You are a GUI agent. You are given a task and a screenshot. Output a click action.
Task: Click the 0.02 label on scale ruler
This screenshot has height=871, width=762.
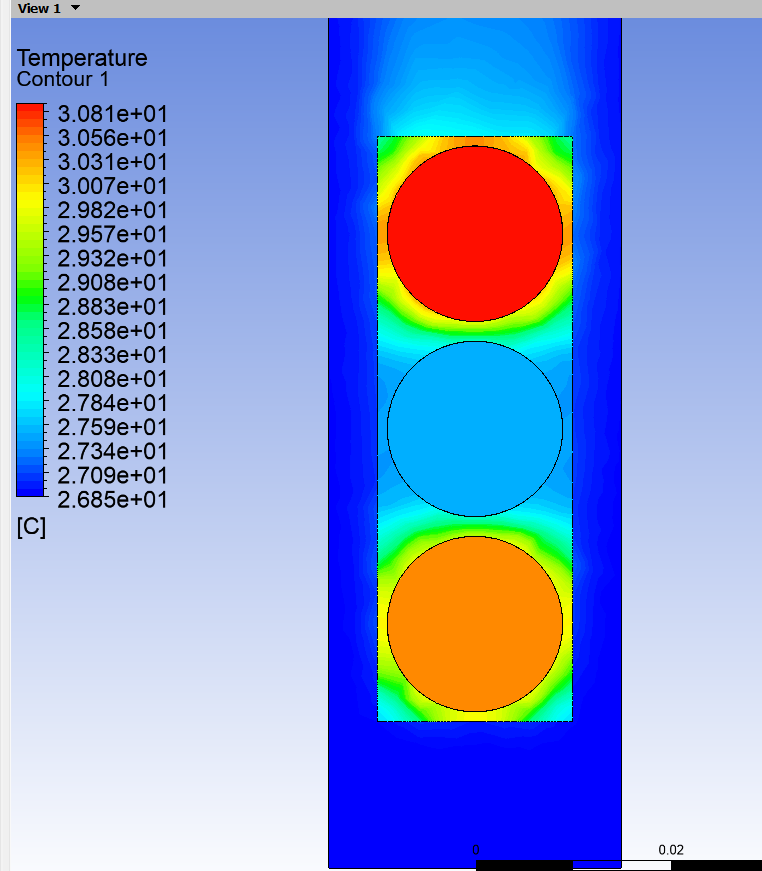(671, 850)
